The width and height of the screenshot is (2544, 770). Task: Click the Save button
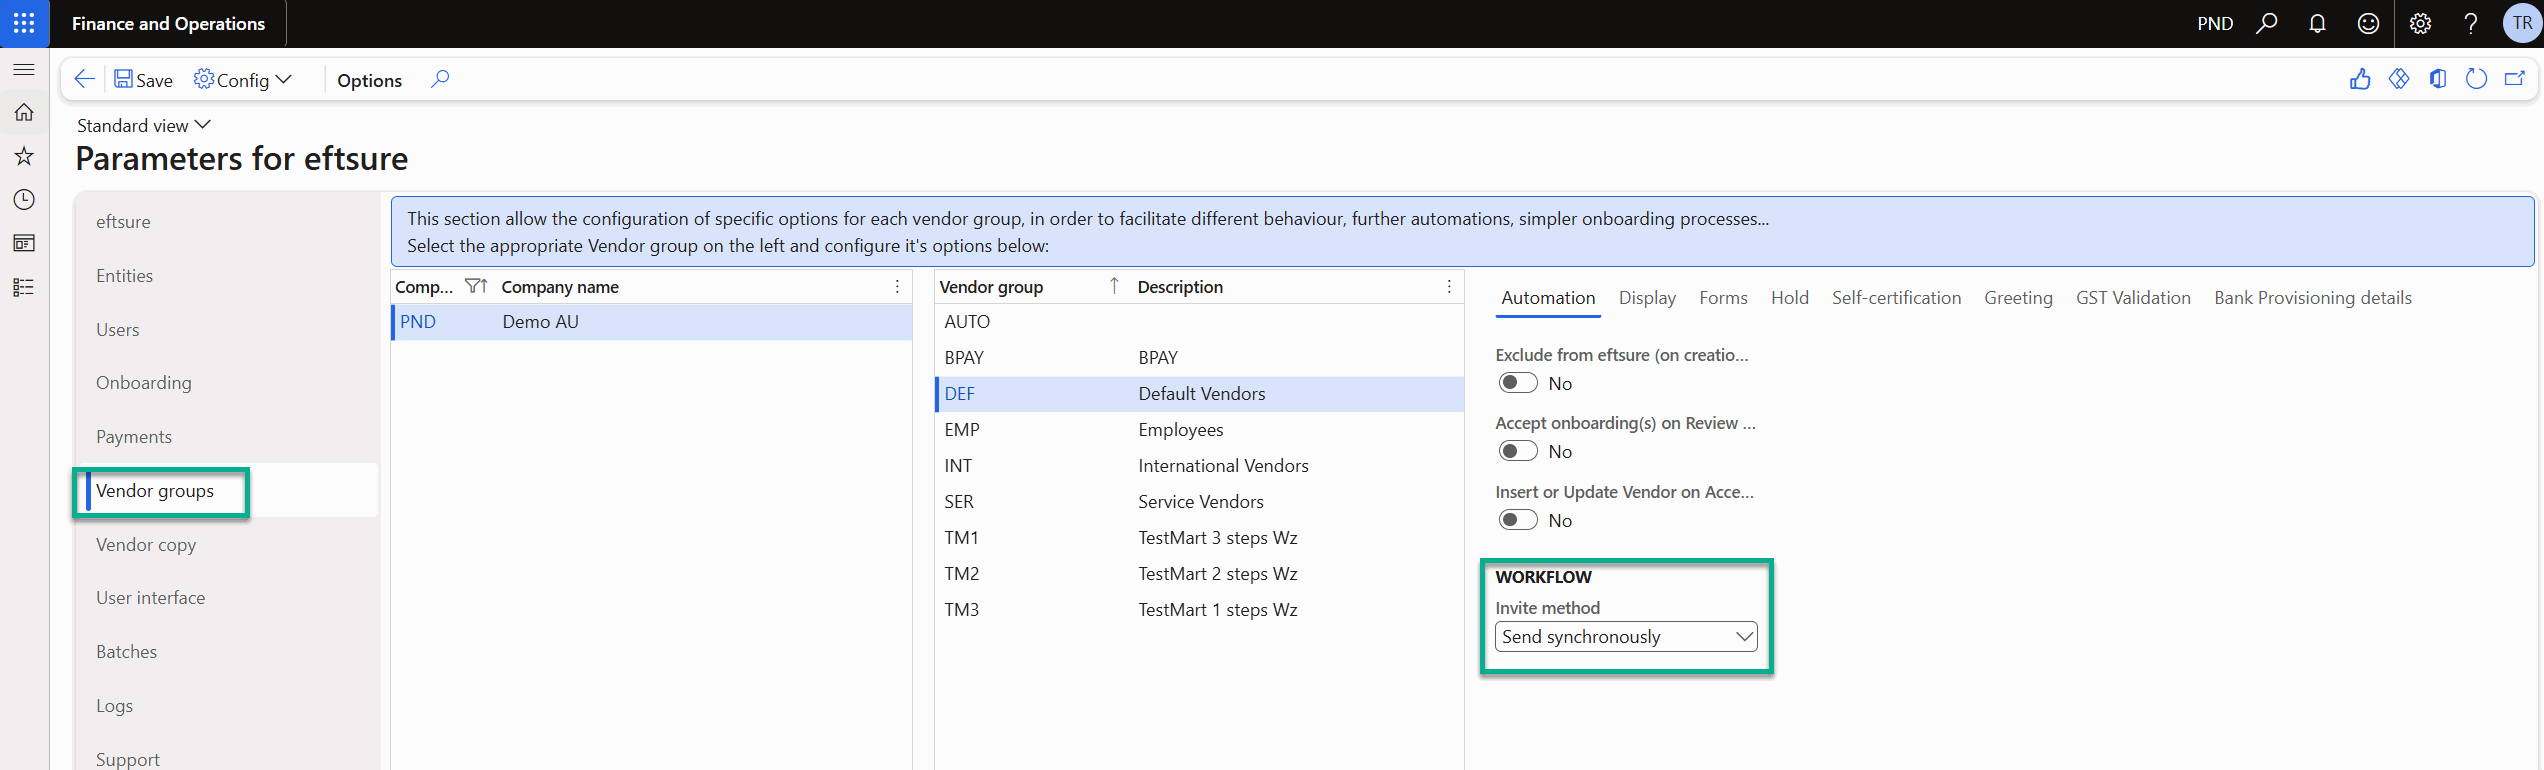point(143,80)
